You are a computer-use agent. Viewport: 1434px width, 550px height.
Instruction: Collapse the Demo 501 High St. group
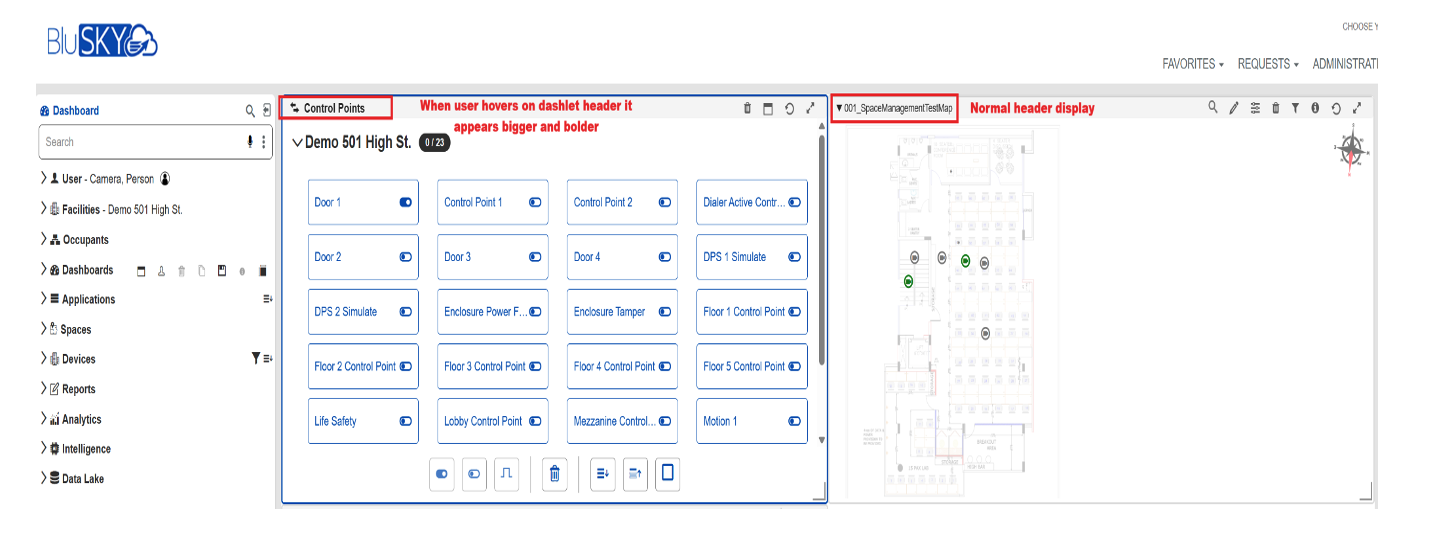[x=297, y=143]
